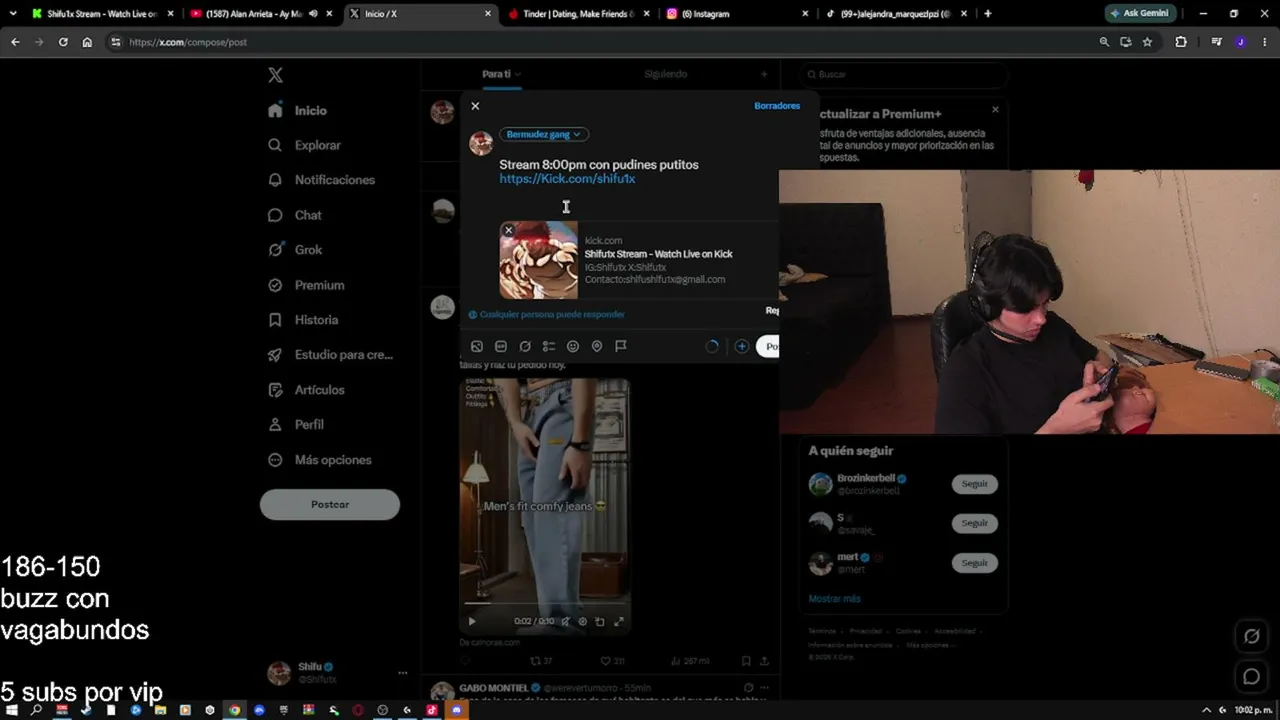Like the comfy jeans post
This screenshot has height=720, width=1280.
point(612,661)
